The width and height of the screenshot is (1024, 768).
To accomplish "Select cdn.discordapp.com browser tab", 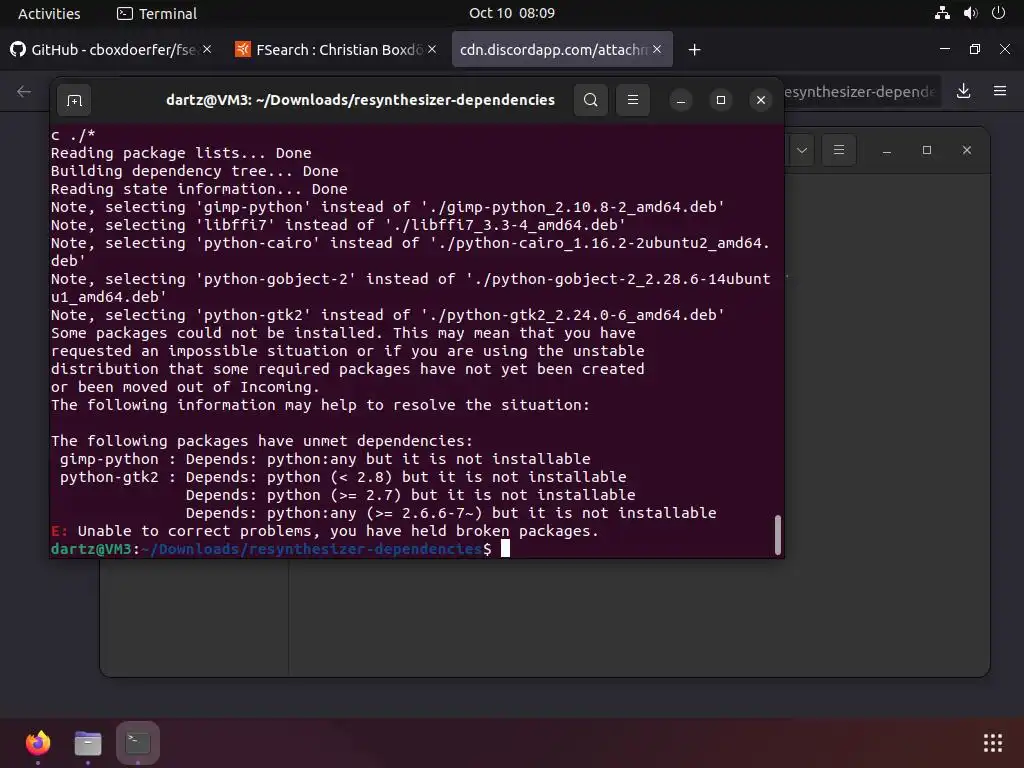I will click(562, 50).
